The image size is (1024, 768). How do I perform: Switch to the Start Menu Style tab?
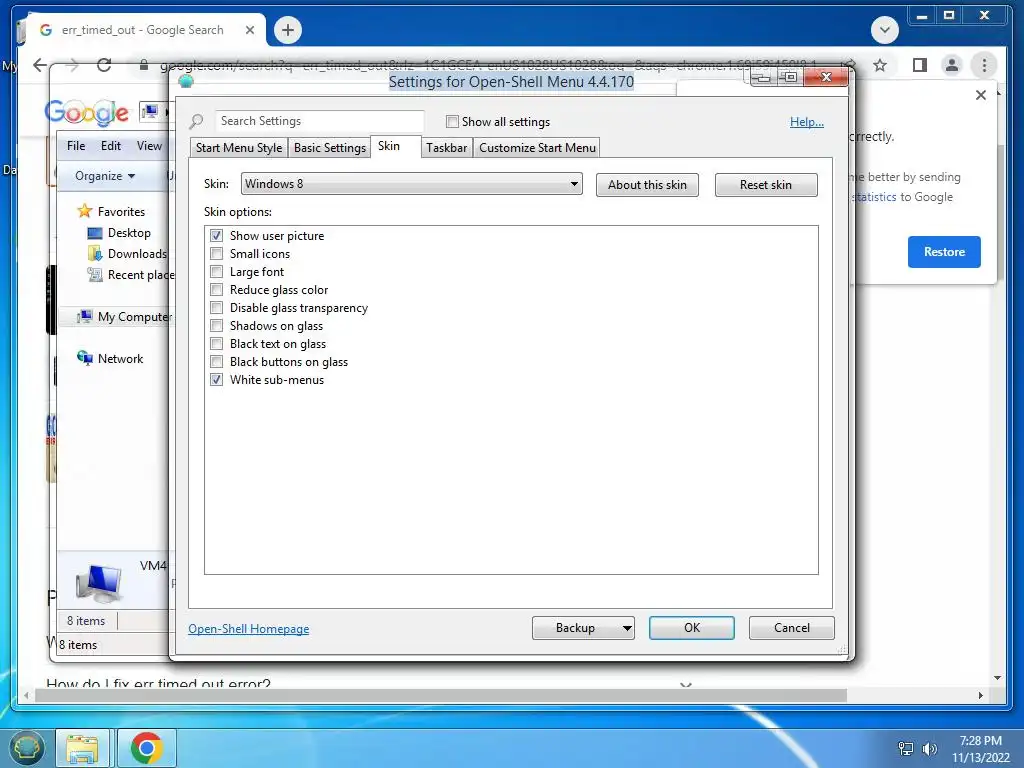239,148
